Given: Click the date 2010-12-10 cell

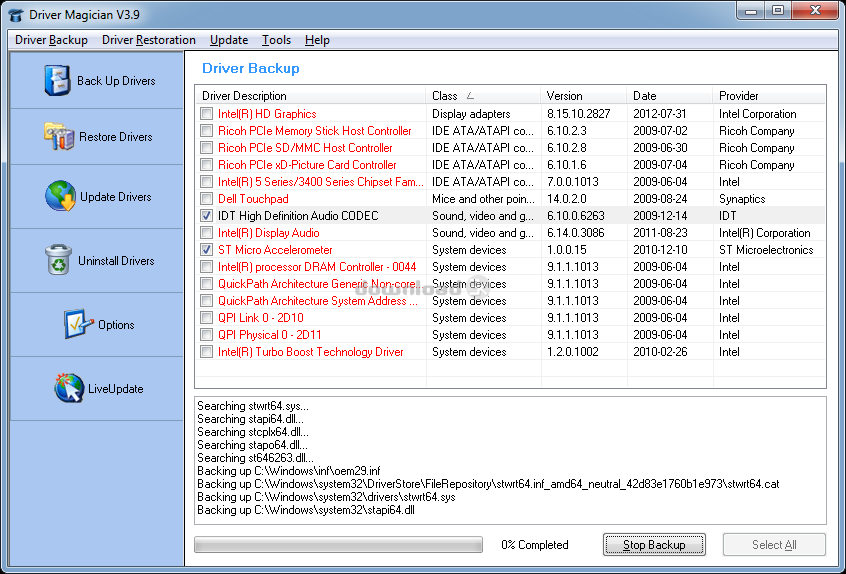Looking at the screenshot, I should tap(660, 250).
